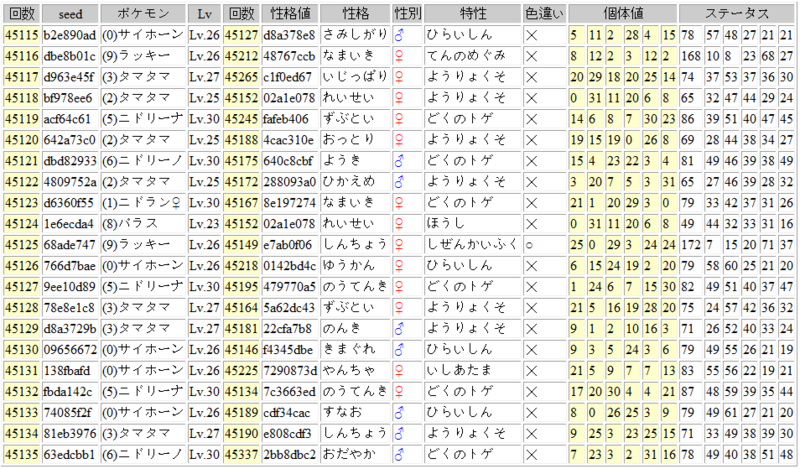Click the × shiny mark in row 45120
This screenshot has width=800, height=469.
click(532, 140)
